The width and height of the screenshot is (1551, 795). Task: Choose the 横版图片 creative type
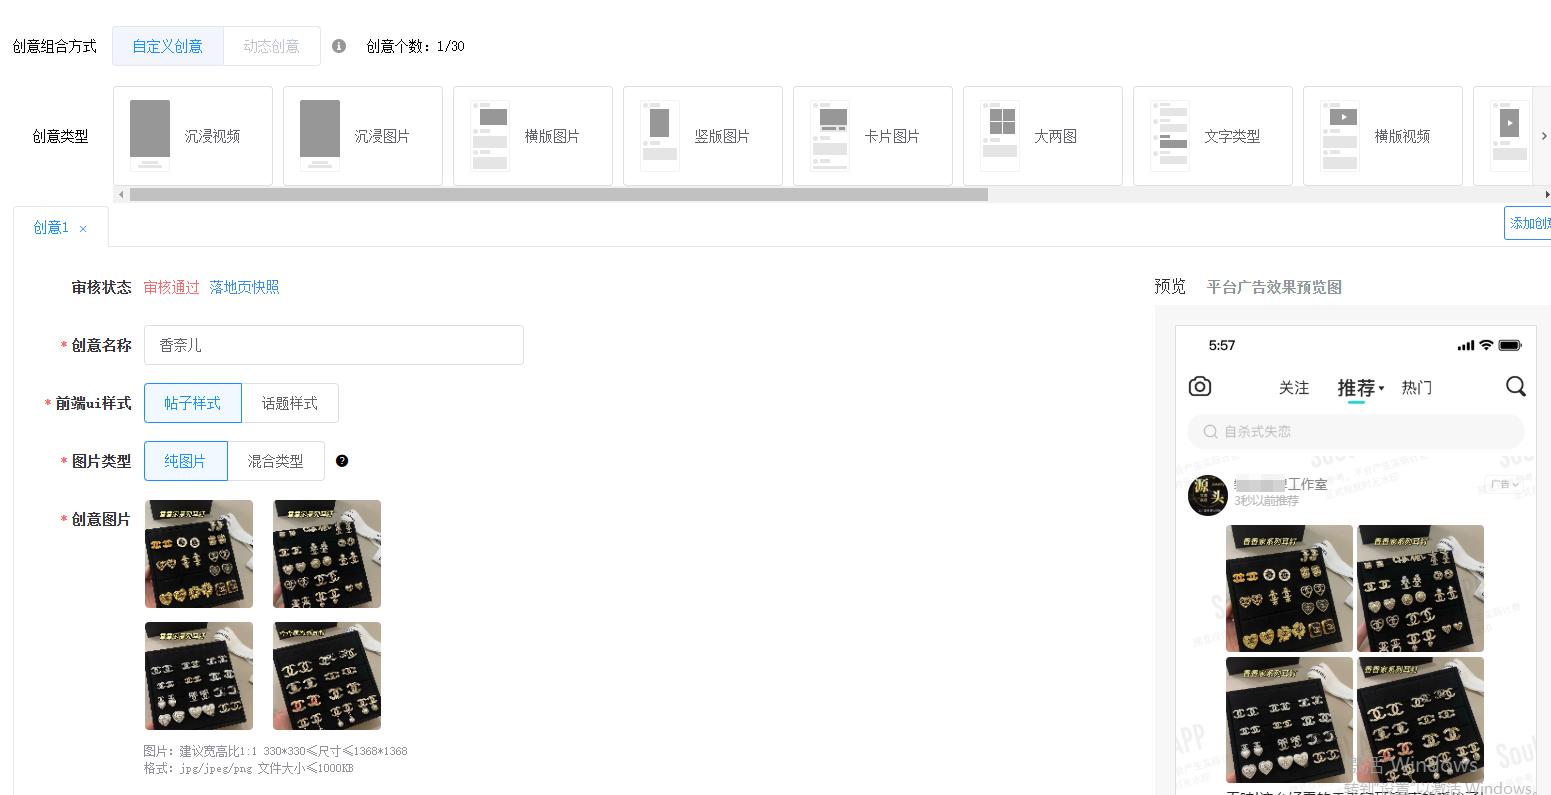[x=533, y=136]
